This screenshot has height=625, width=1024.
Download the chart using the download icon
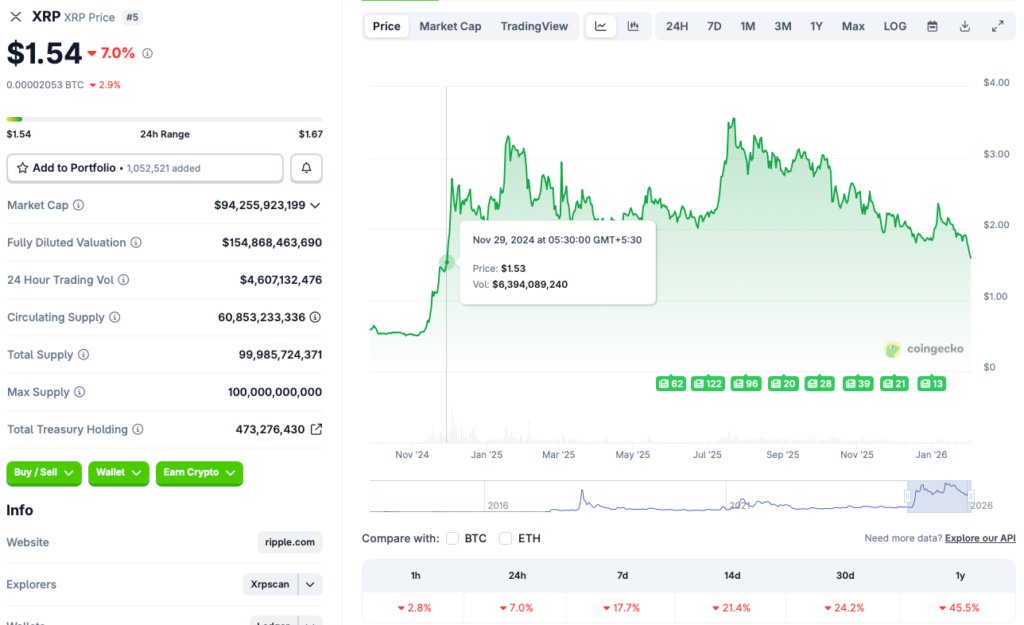coord(965,25)
